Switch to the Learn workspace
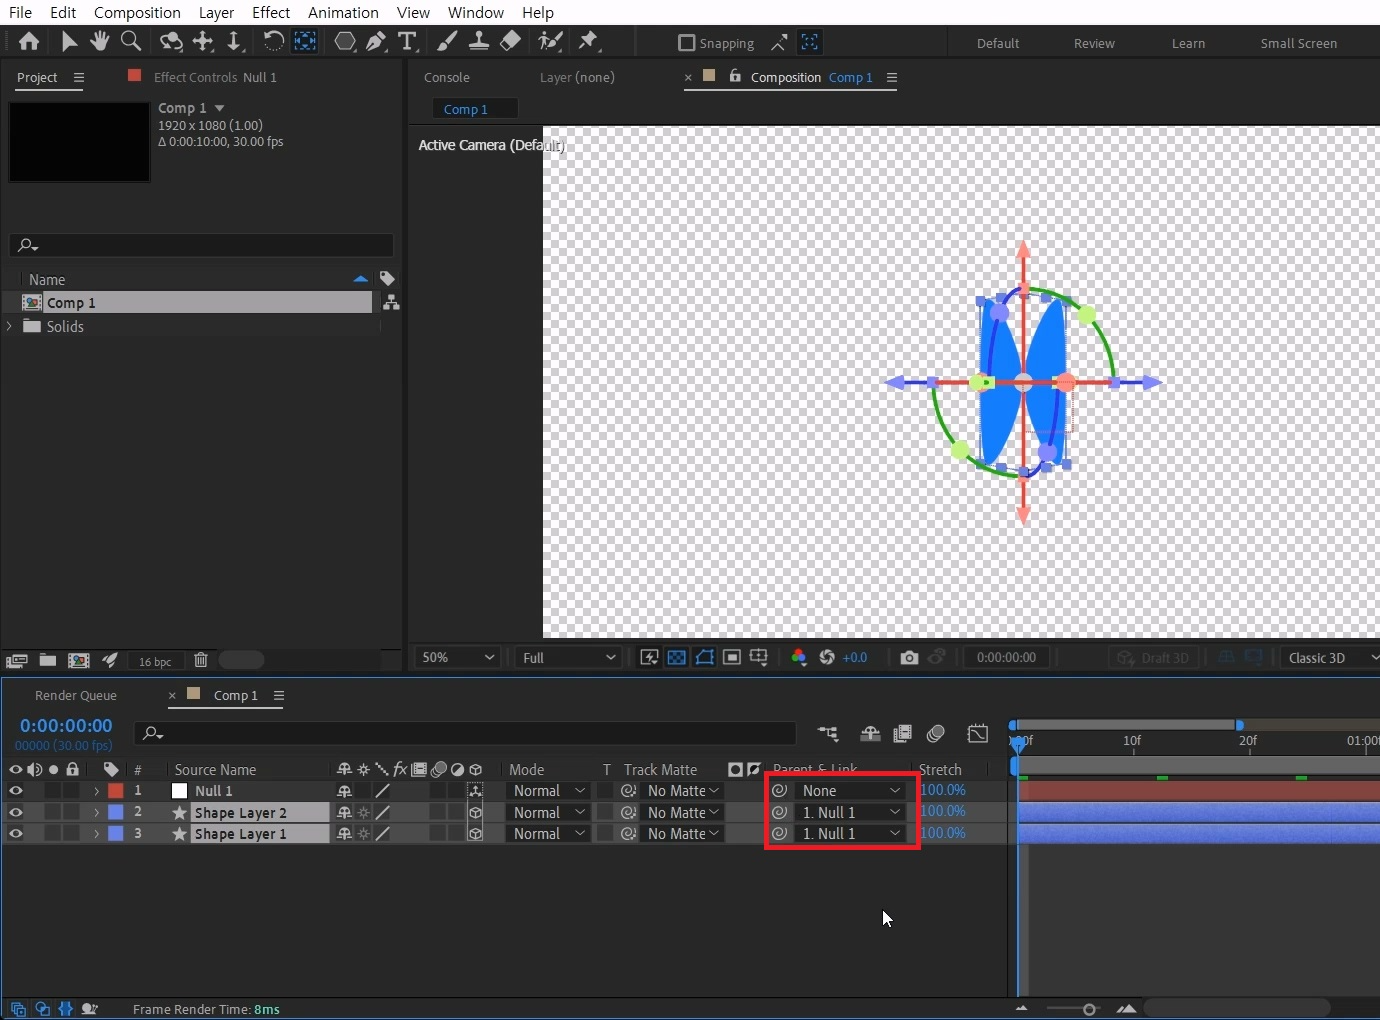 coord(1188,44)
